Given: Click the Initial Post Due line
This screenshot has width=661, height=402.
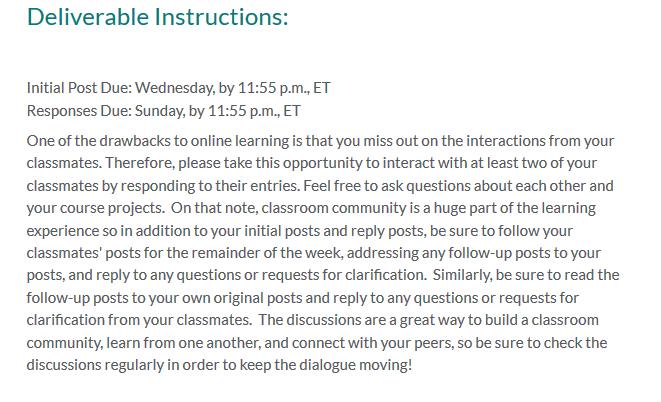Looking at the screenshot, I should point(178,88).
